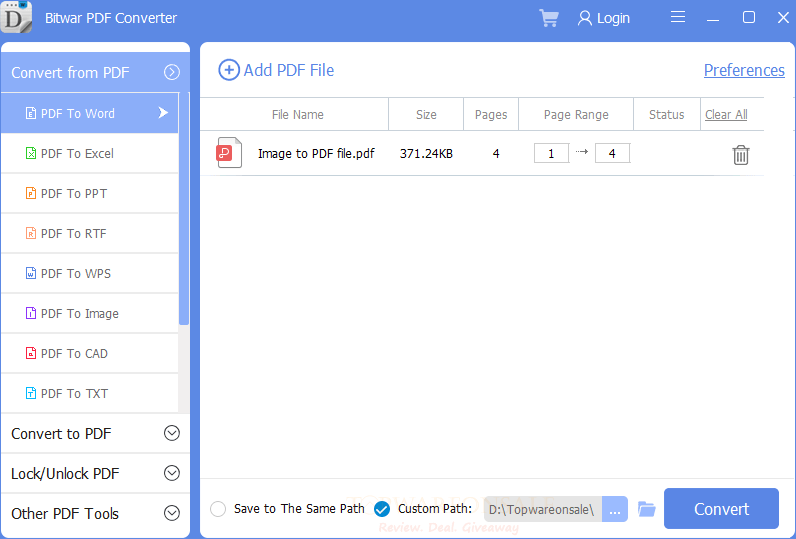Open the hamburger menu icon
The height and width of the screenshot is (539, 796).
[678, 17]
